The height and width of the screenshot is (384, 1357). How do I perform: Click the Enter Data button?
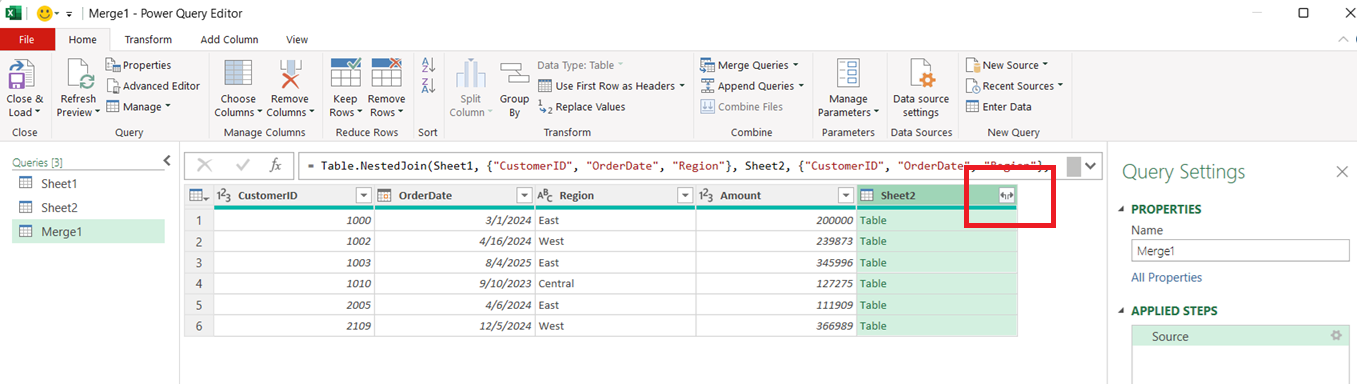click(x=998, y=107)
